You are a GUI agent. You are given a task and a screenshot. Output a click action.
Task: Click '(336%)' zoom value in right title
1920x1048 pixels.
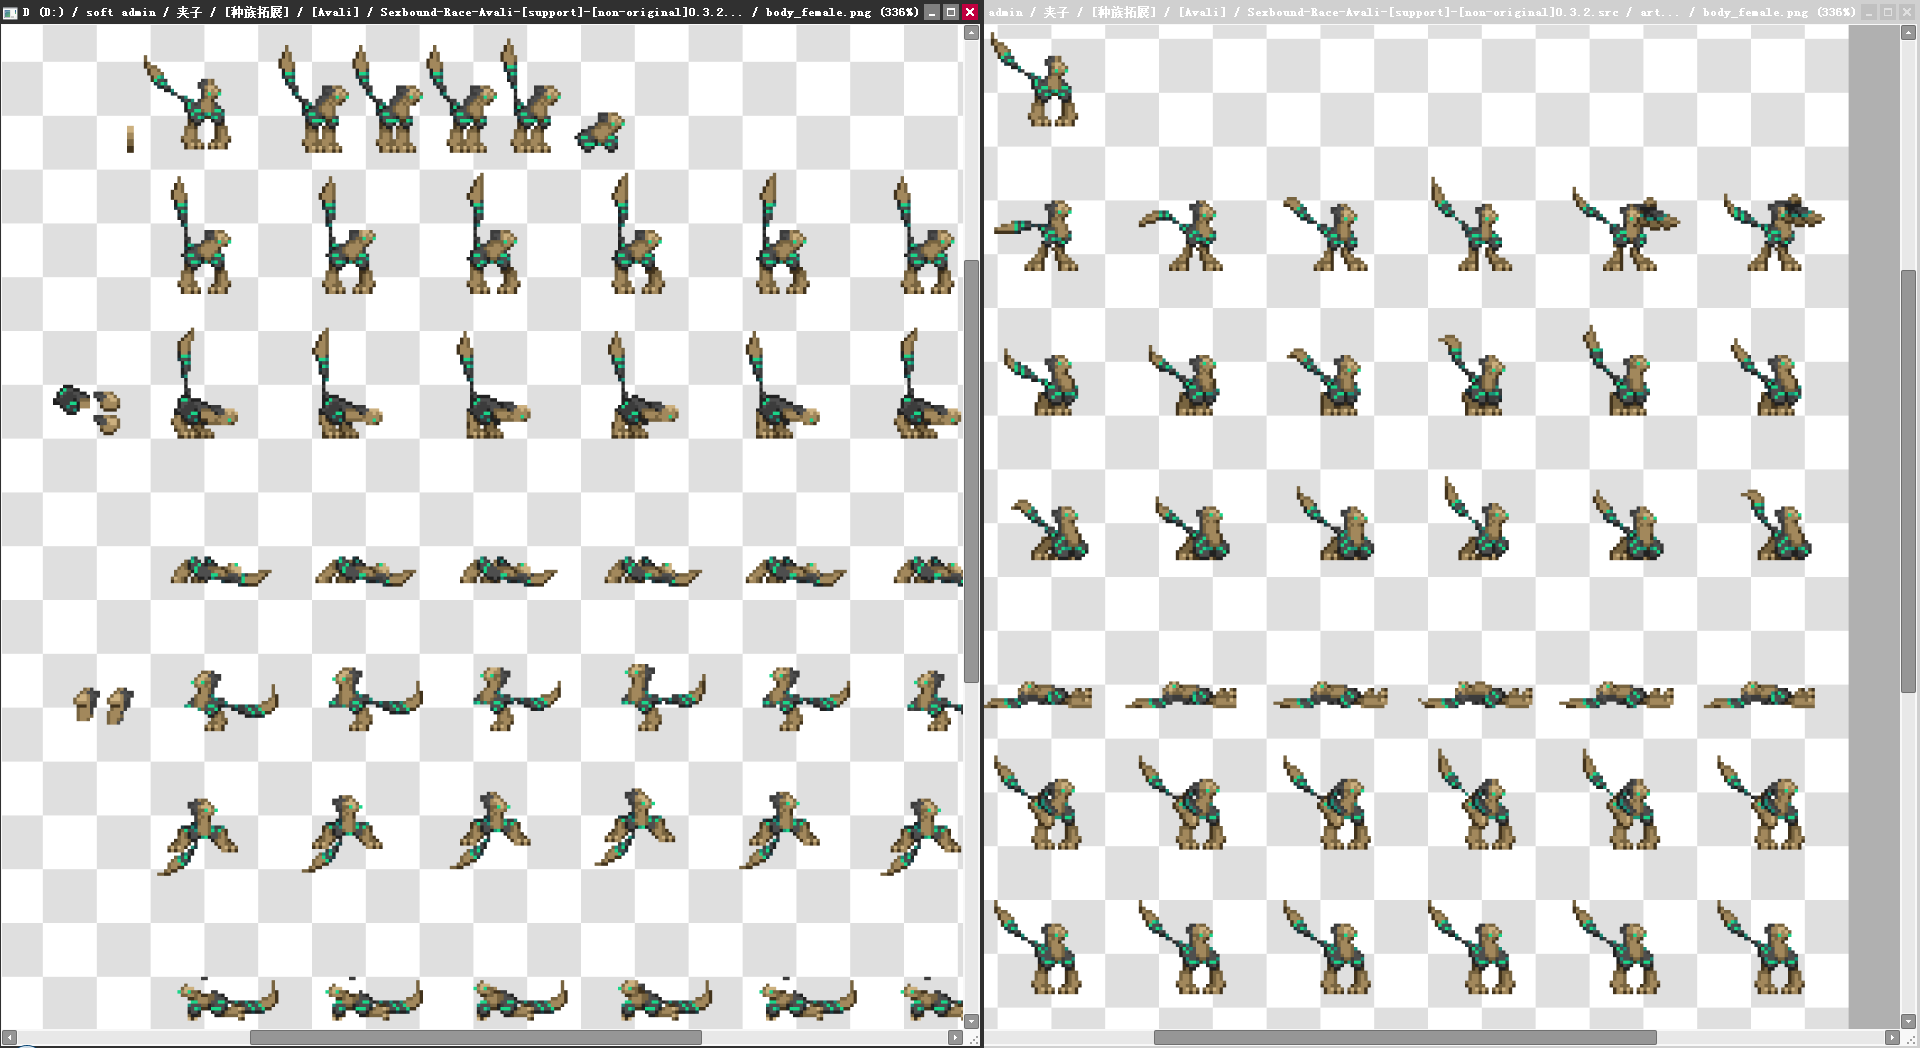[1836, 12]
